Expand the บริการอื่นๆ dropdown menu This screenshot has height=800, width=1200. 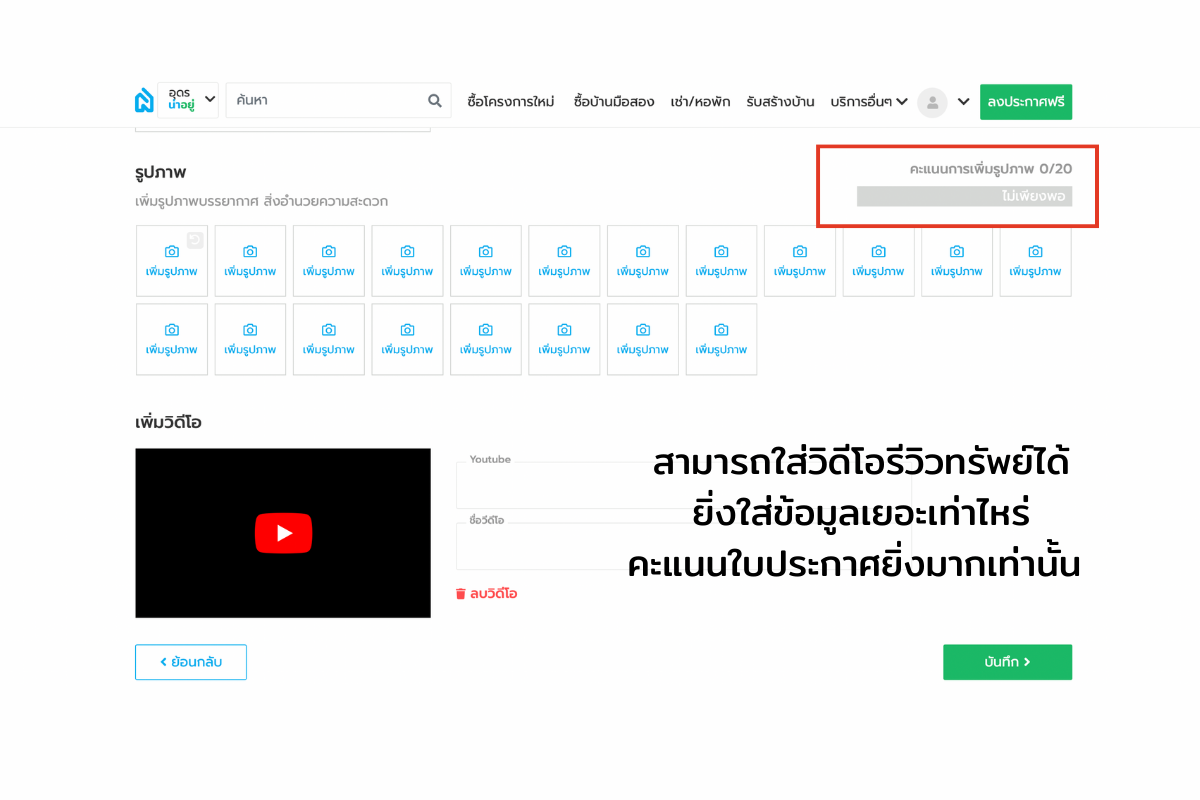pos(869,102)
